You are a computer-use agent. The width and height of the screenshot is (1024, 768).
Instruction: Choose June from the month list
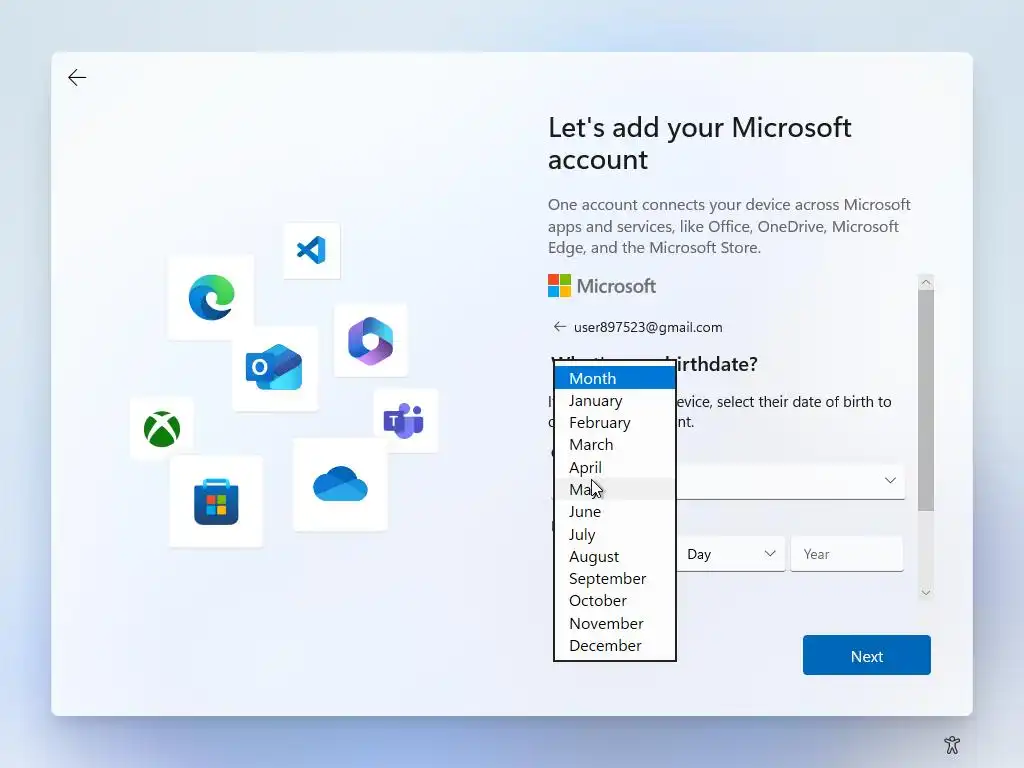coord(615,511)
